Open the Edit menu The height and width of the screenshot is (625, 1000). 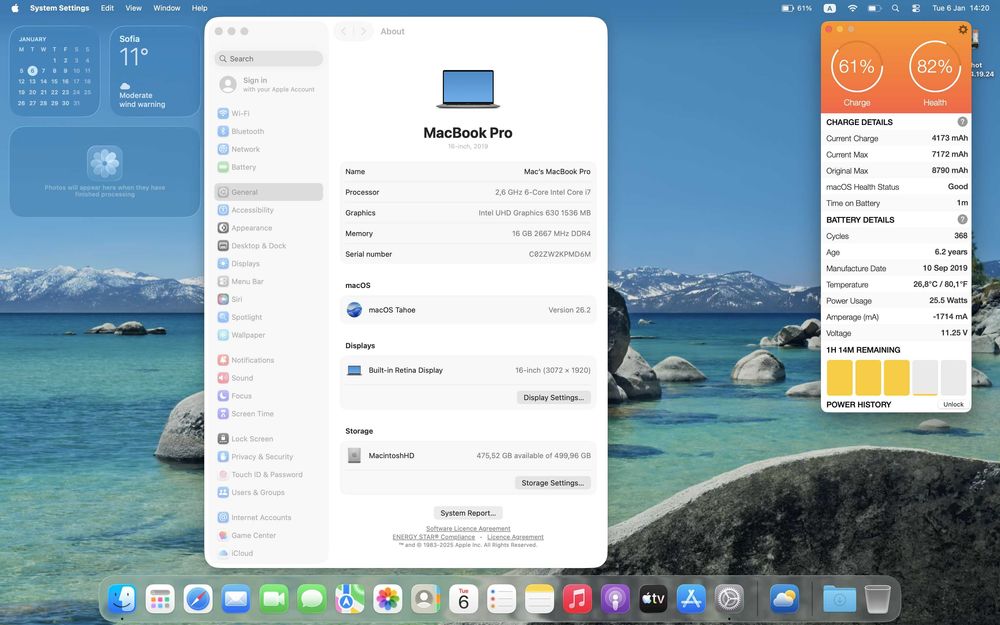pos(107,8)
